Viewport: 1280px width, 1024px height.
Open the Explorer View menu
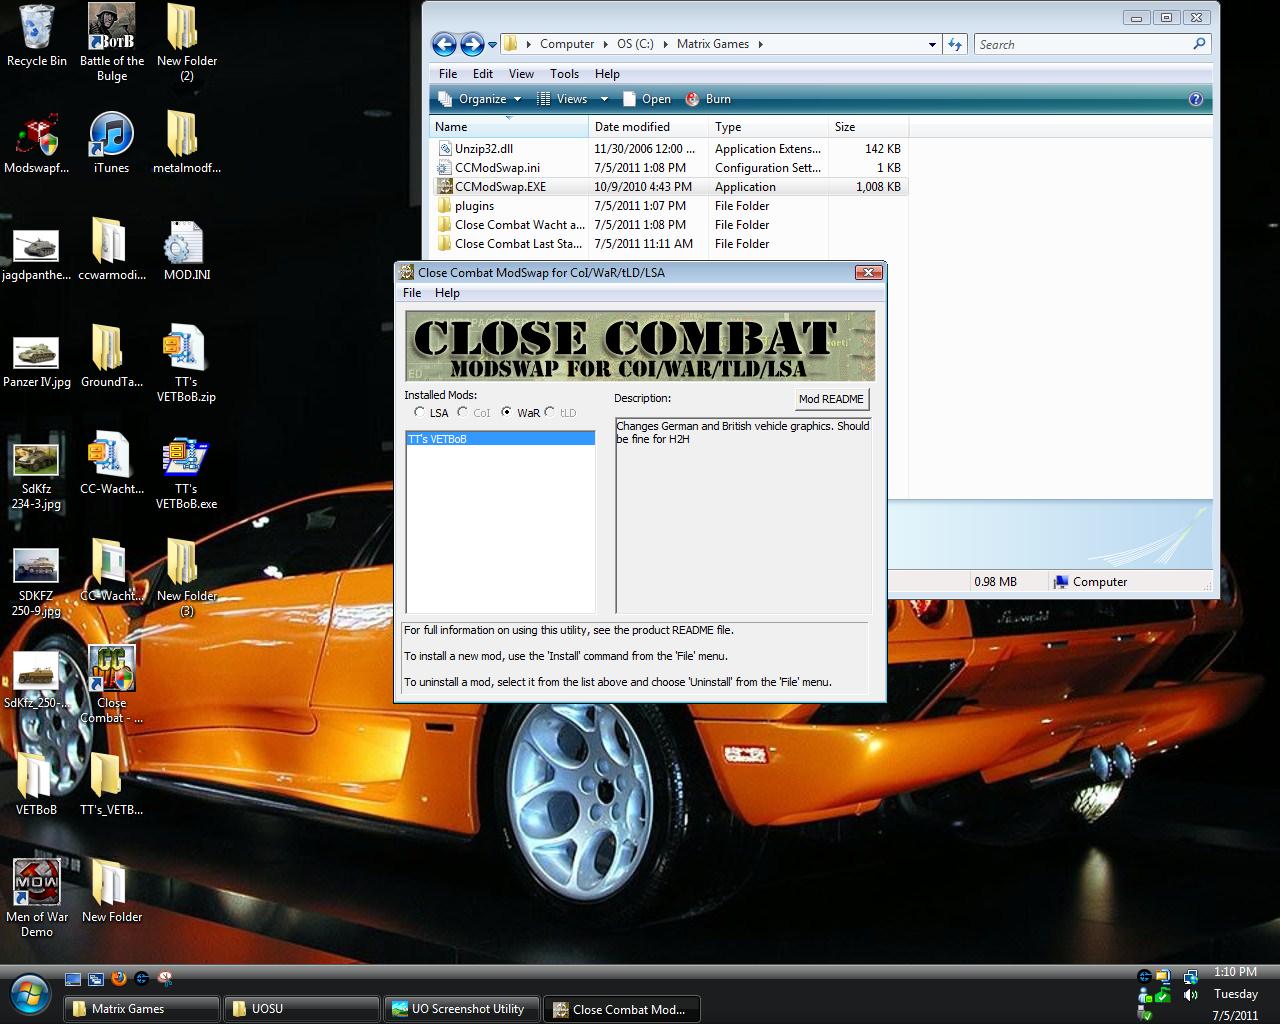point(521,74)
